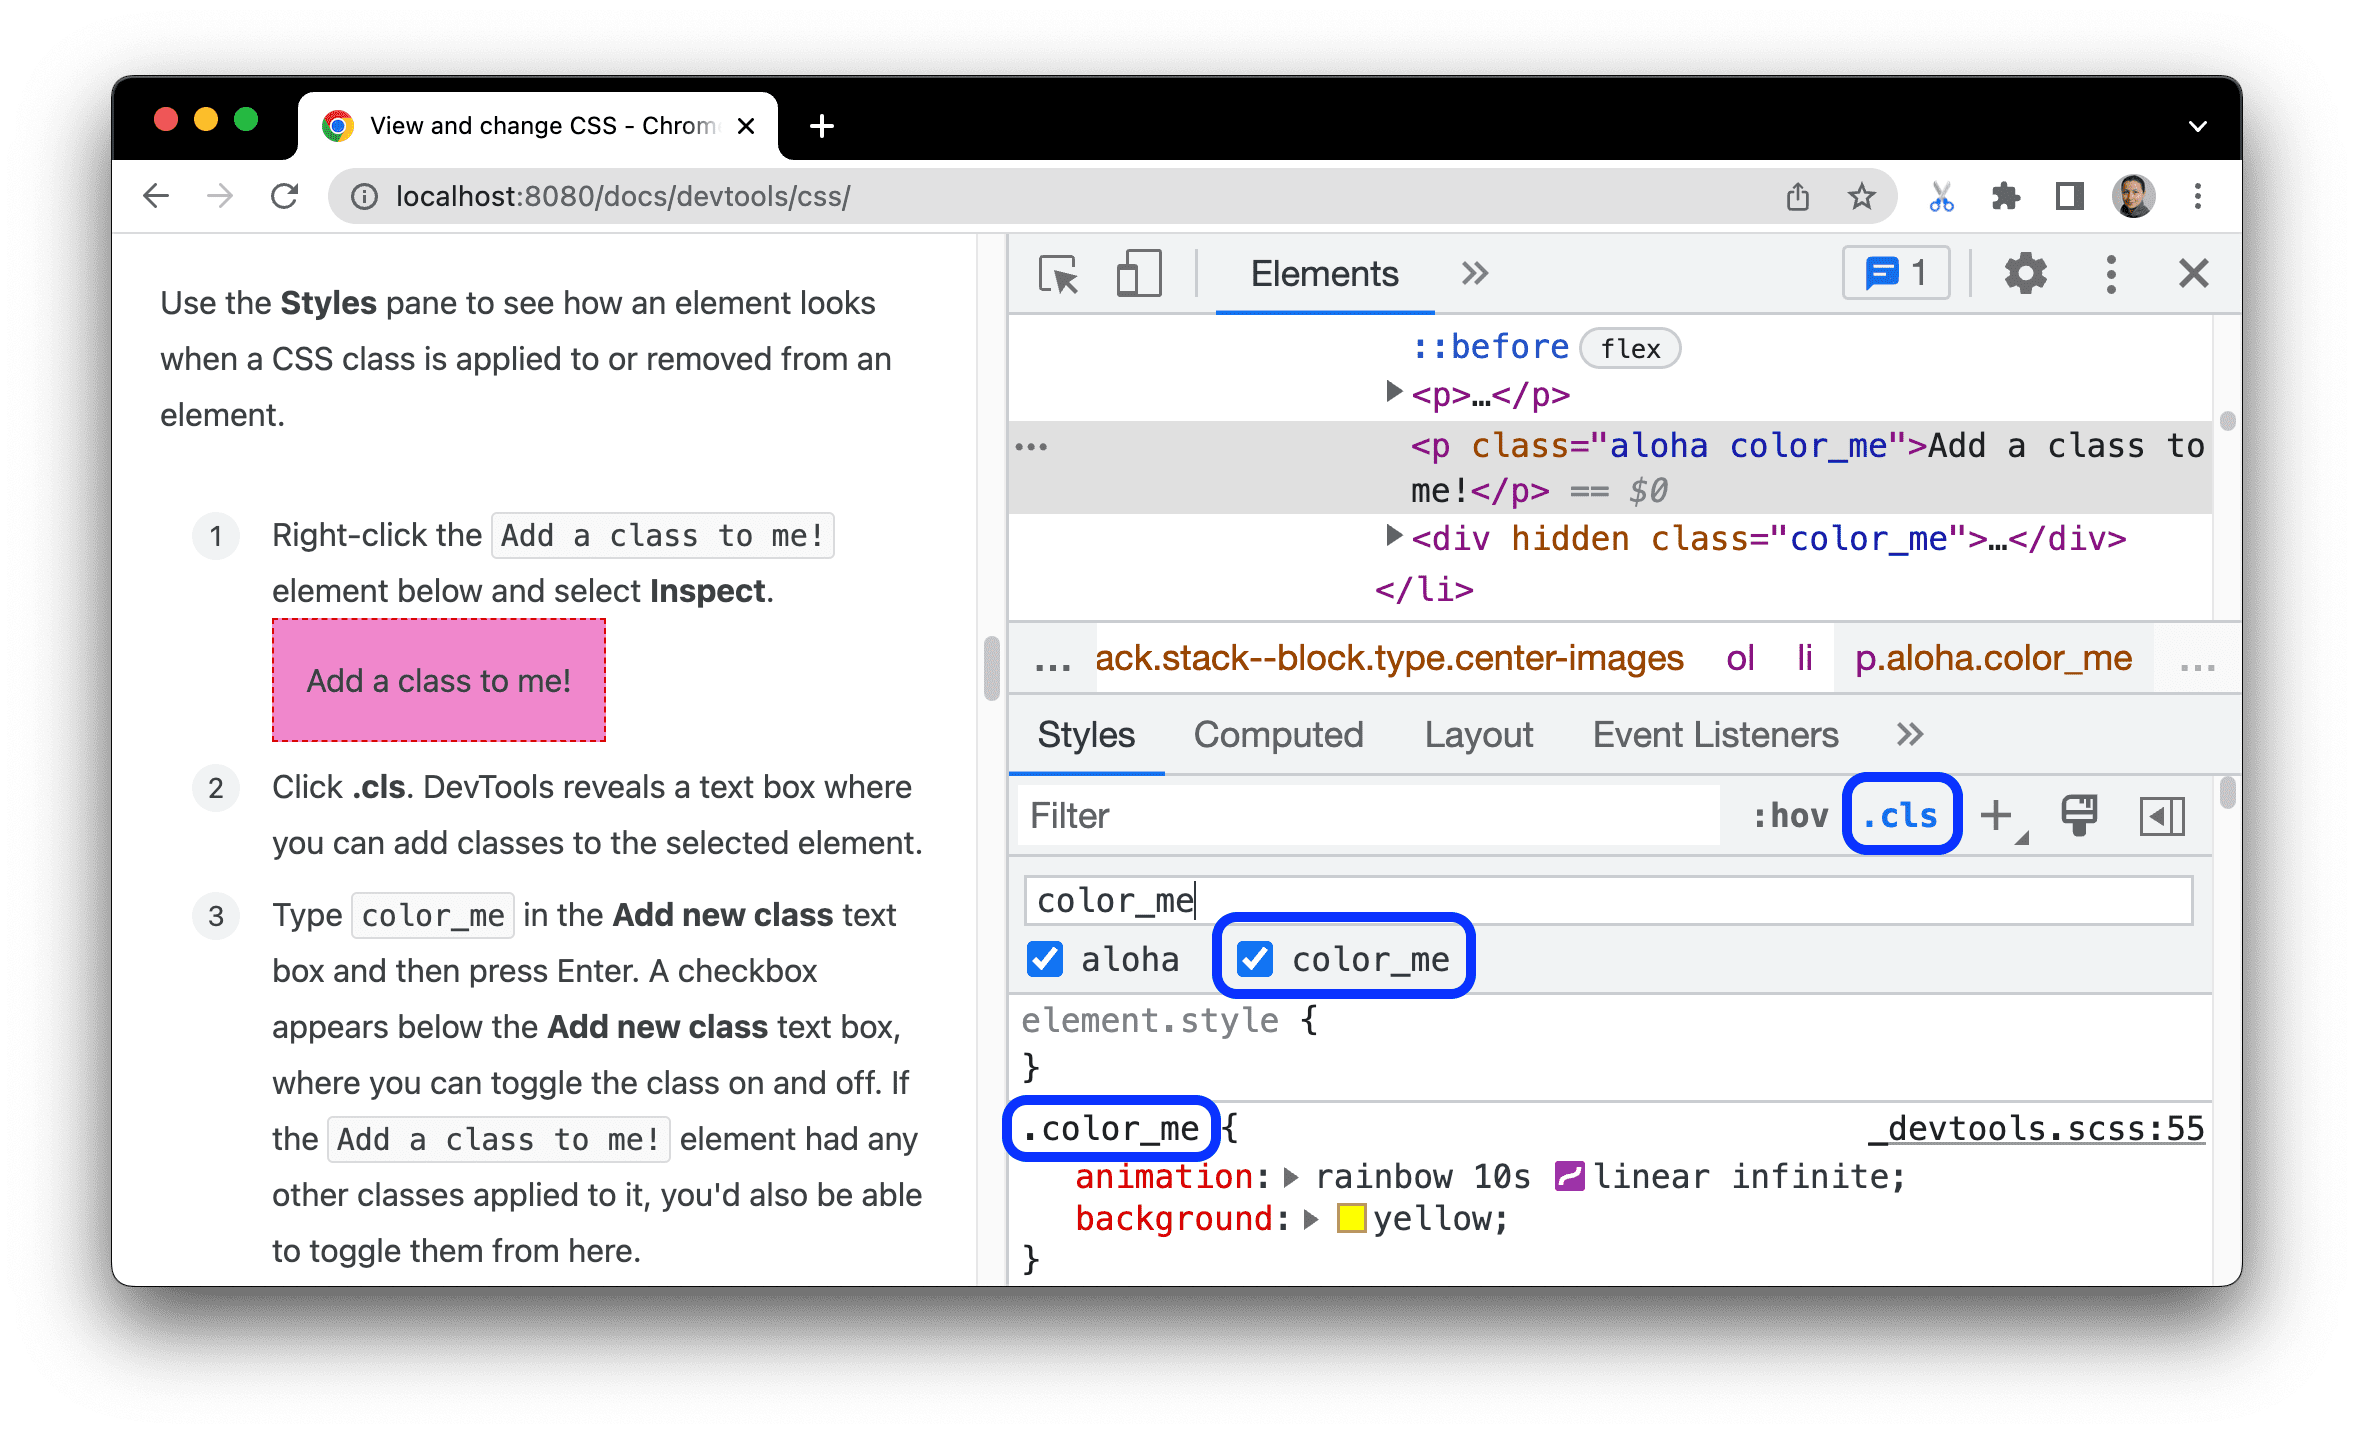2354x1434 pixels.
Task: Click the .cls button to toggle classes
Action: 1898,815
